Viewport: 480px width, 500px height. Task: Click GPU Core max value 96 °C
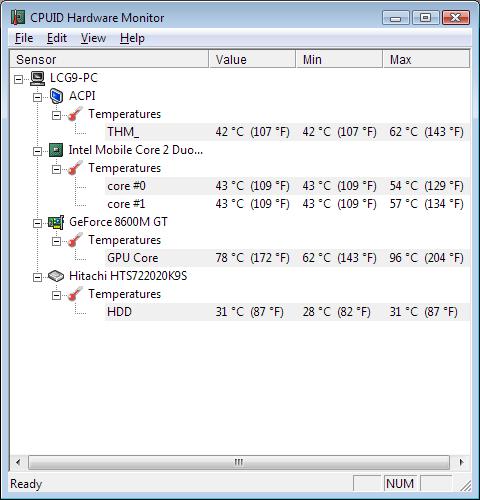tap(427, 258)
